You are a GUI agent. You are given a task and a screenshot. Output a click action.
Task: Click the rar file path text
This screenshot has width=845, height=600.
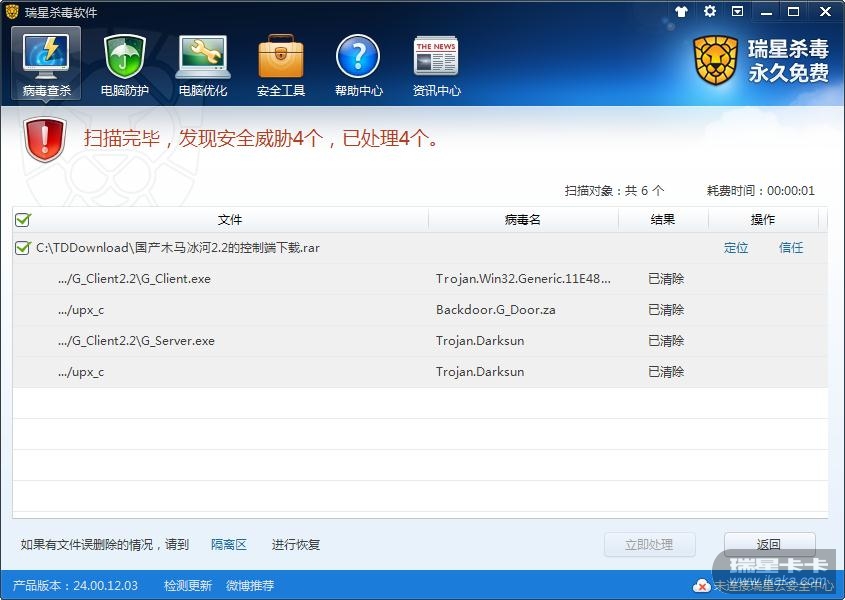pos(178,248)
